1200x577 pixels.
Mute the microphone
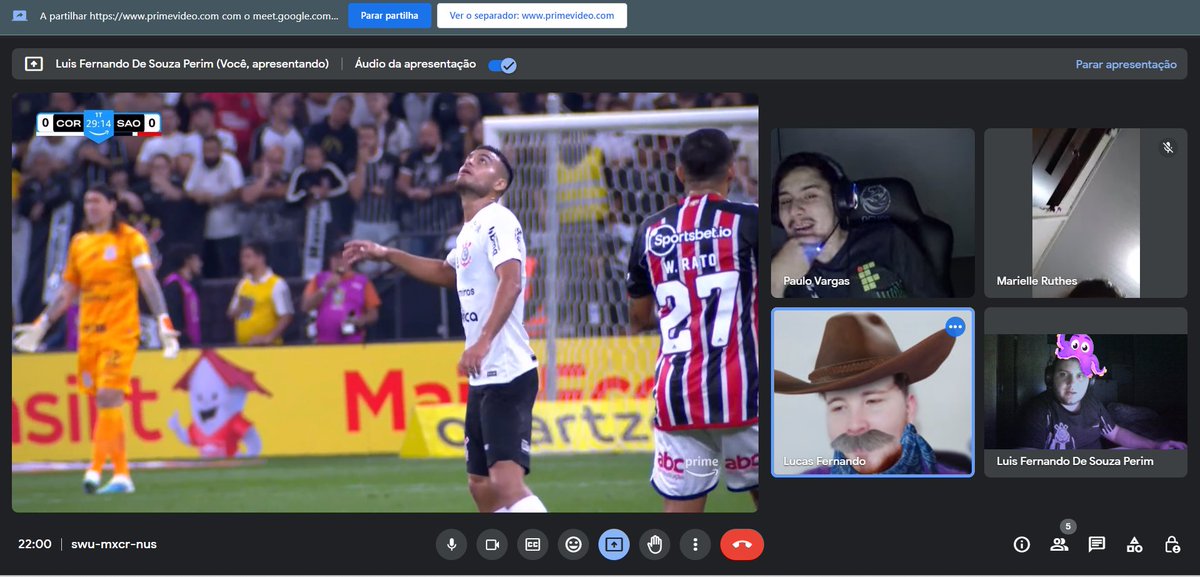451,544
